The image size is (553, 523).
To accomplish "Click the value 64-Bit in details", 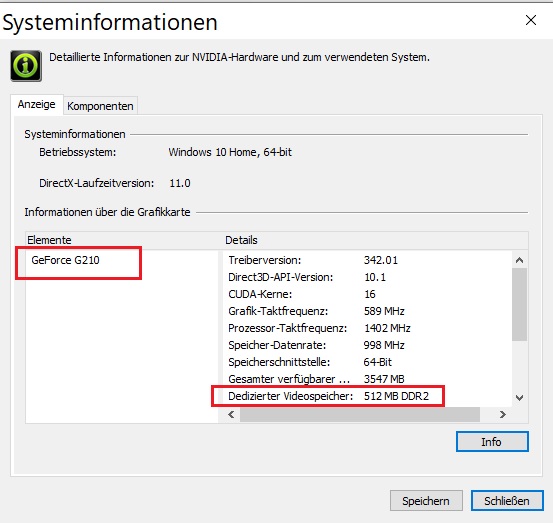I will pos(378,362).
